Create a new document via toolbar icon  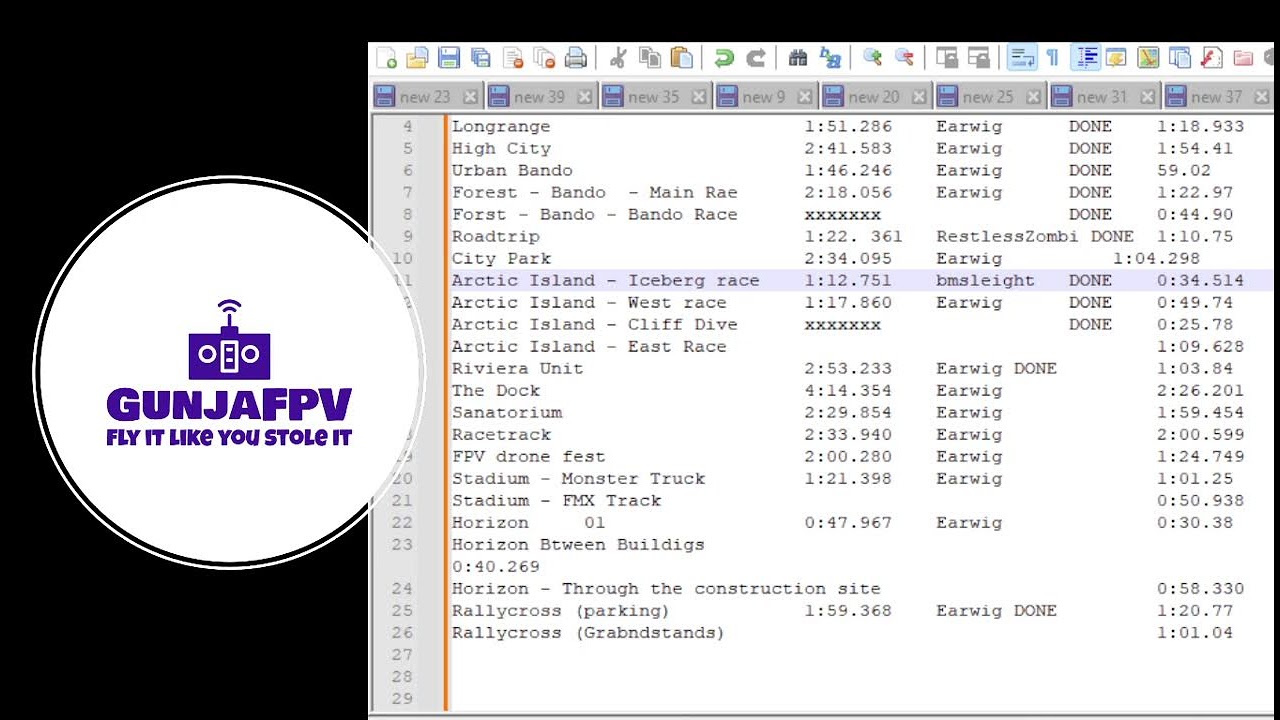click(386, 58)
